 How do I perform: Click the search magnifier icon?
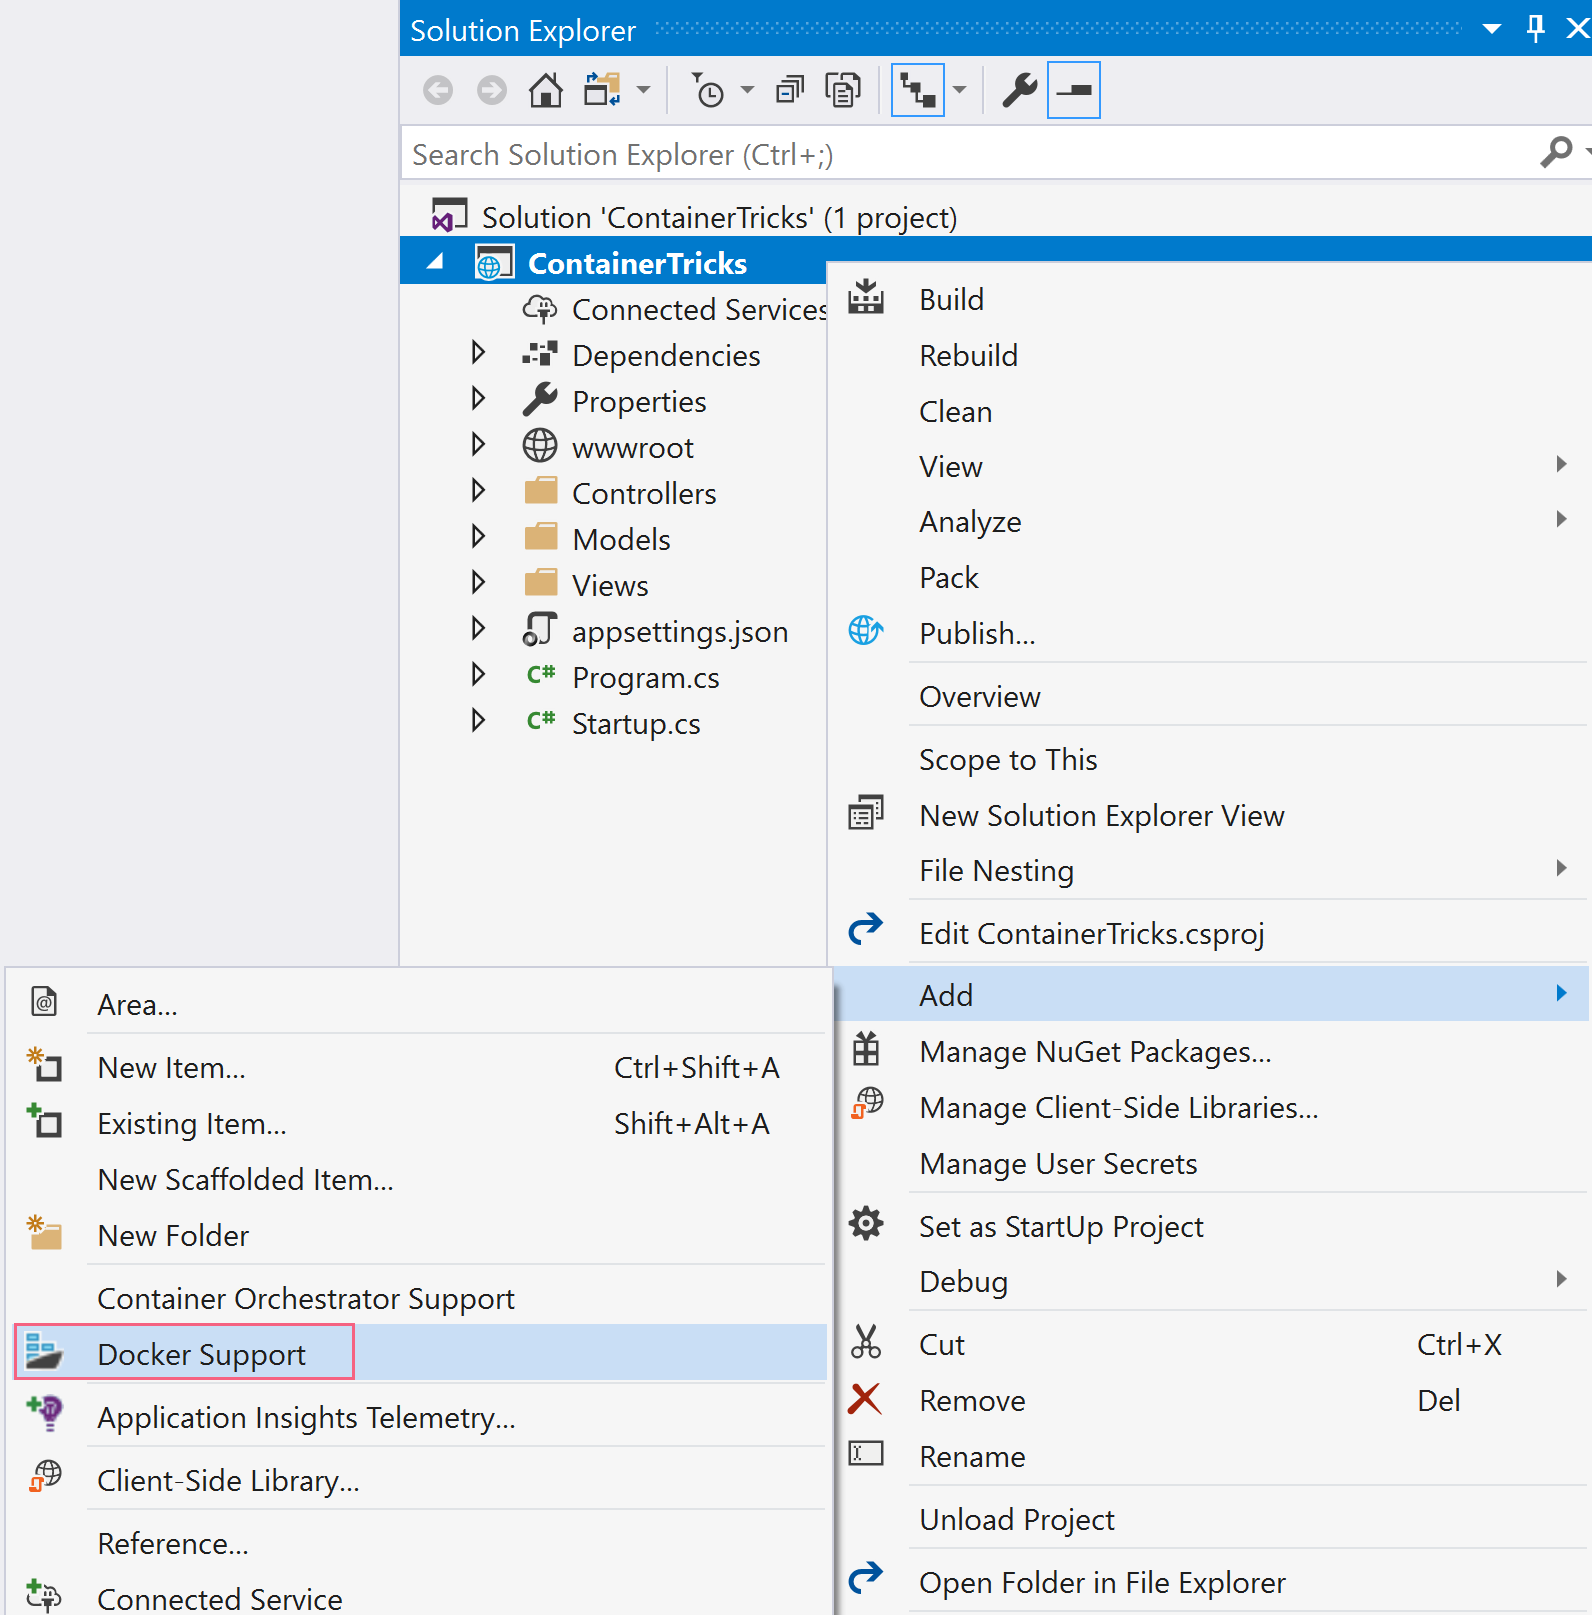(1556, 152)
